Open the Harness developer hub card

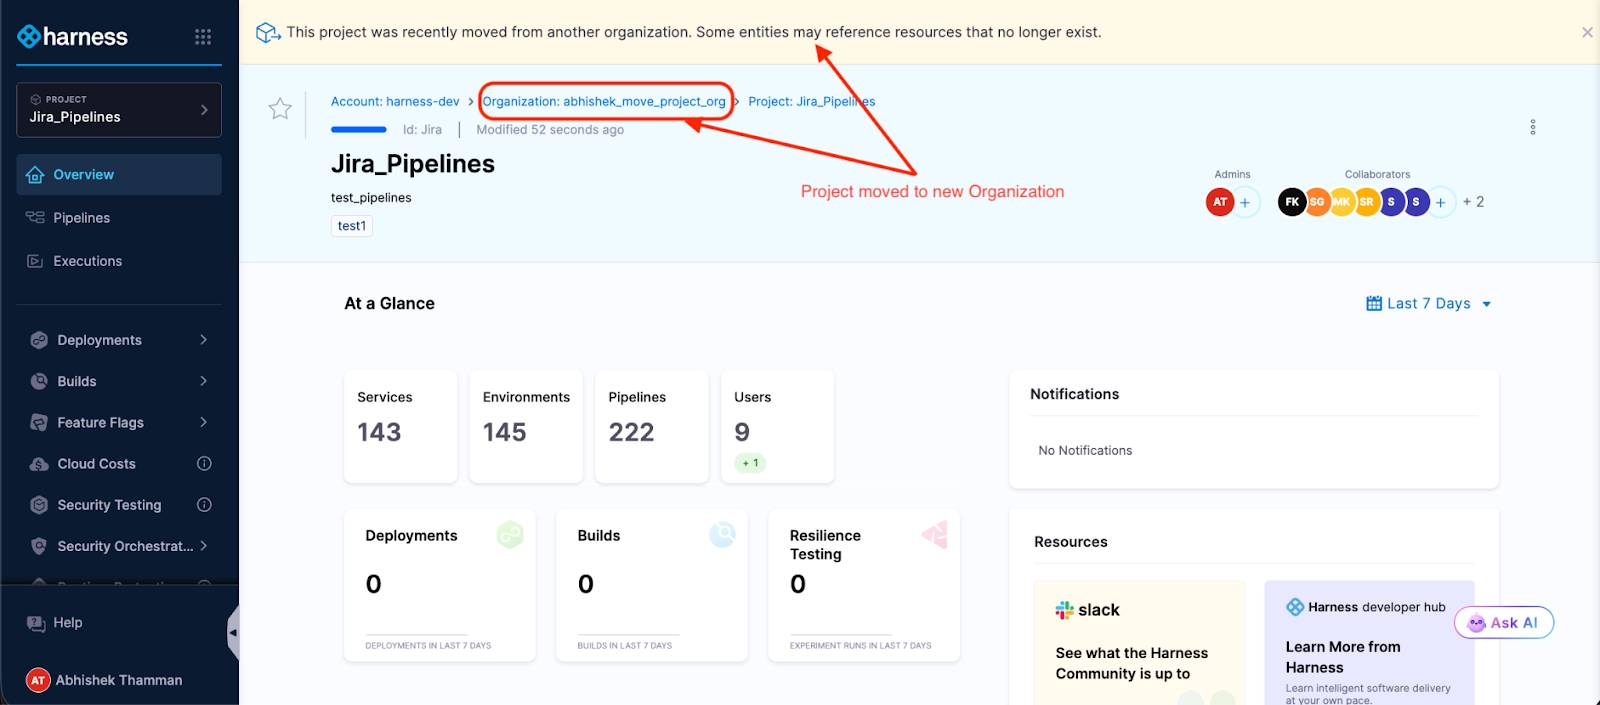pos(1369,643)
